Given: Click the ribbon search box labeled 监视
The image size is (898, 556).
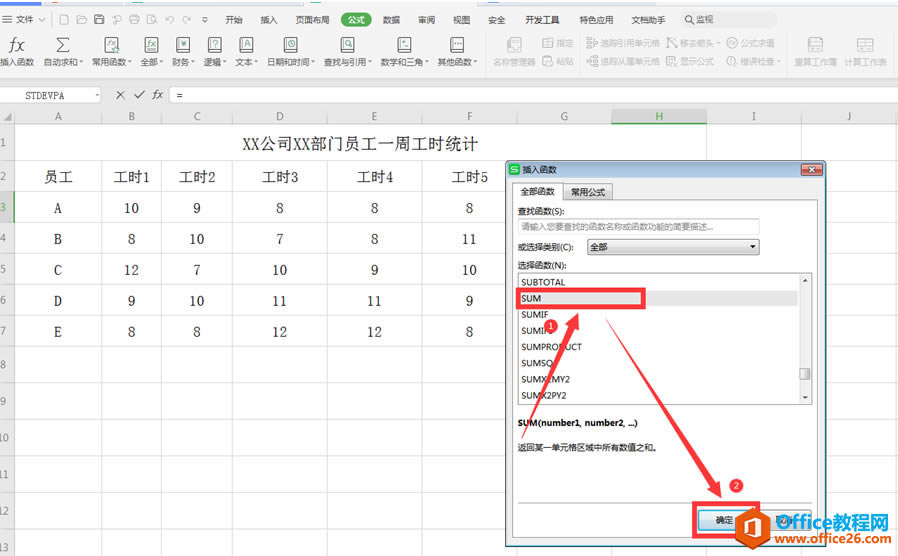Looking at the screenshot, I should pyautogui.click(x=728, y=19).
